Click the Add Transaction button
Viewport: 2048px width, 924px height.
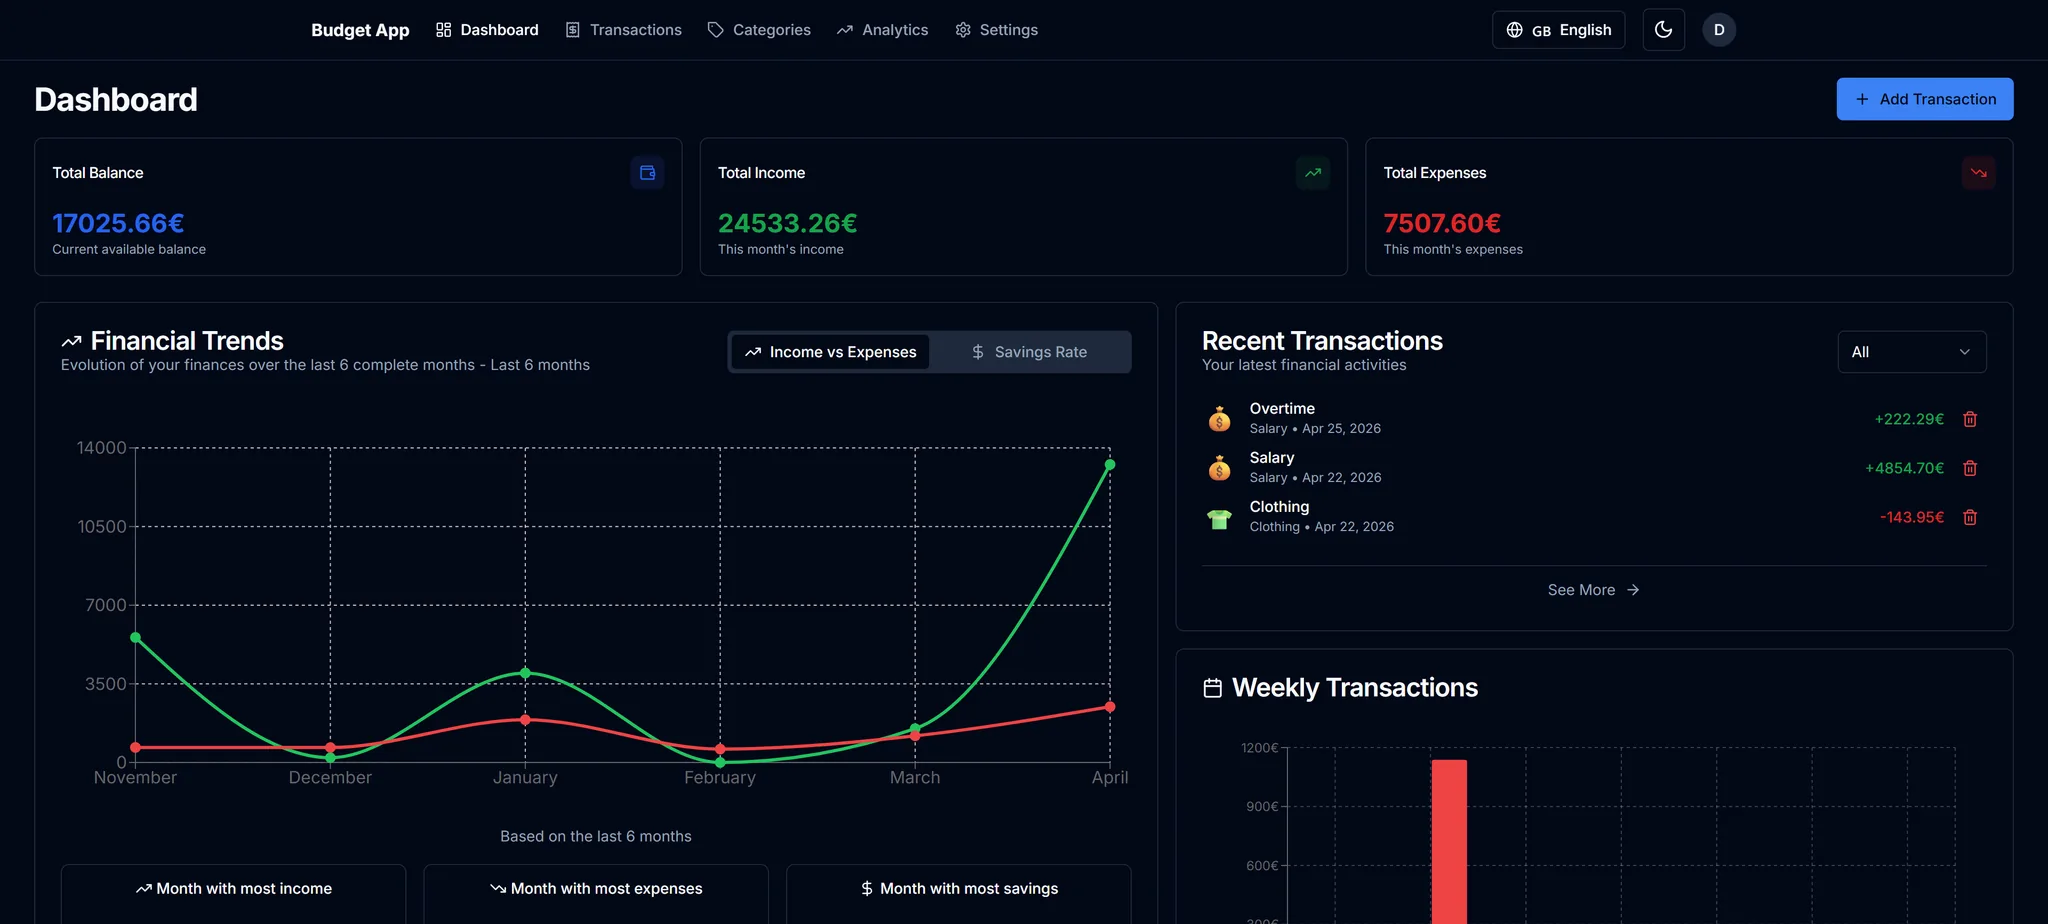[x=1925, y=99]
